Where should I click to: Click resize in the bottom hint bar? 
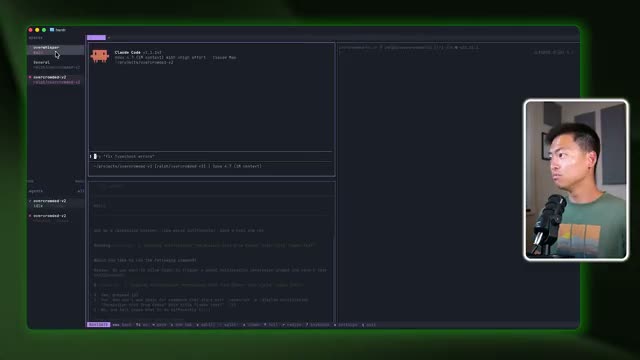point(292,325)
